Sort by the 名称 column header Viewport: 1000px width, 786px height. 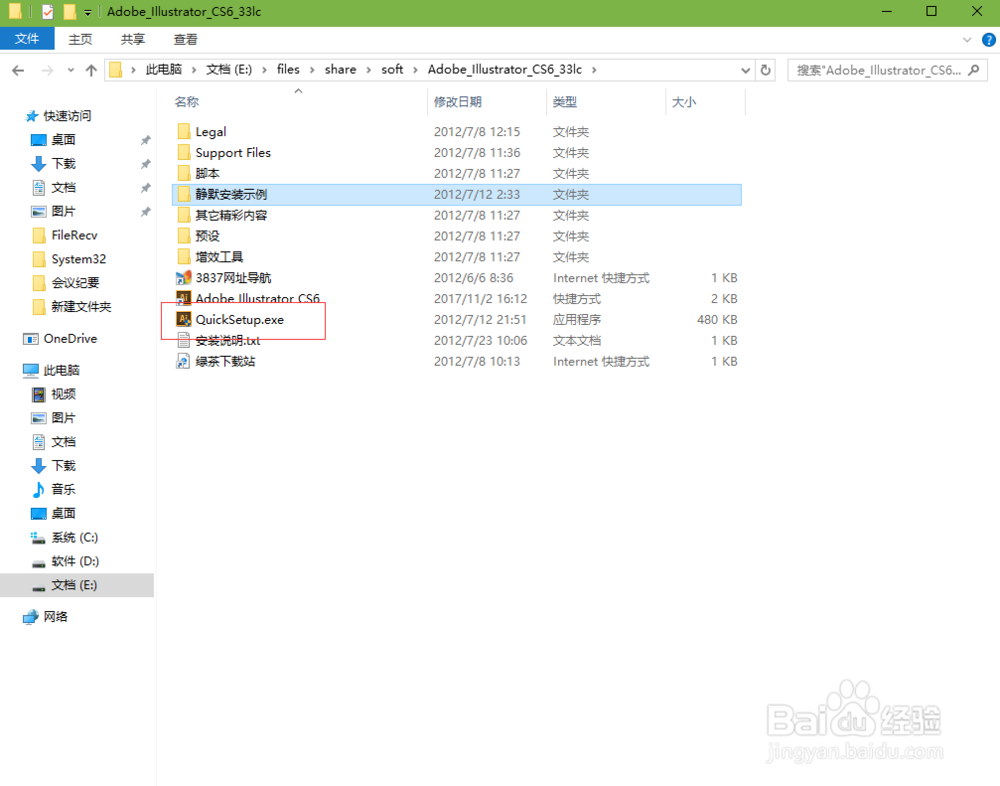[x=187, y=102]
